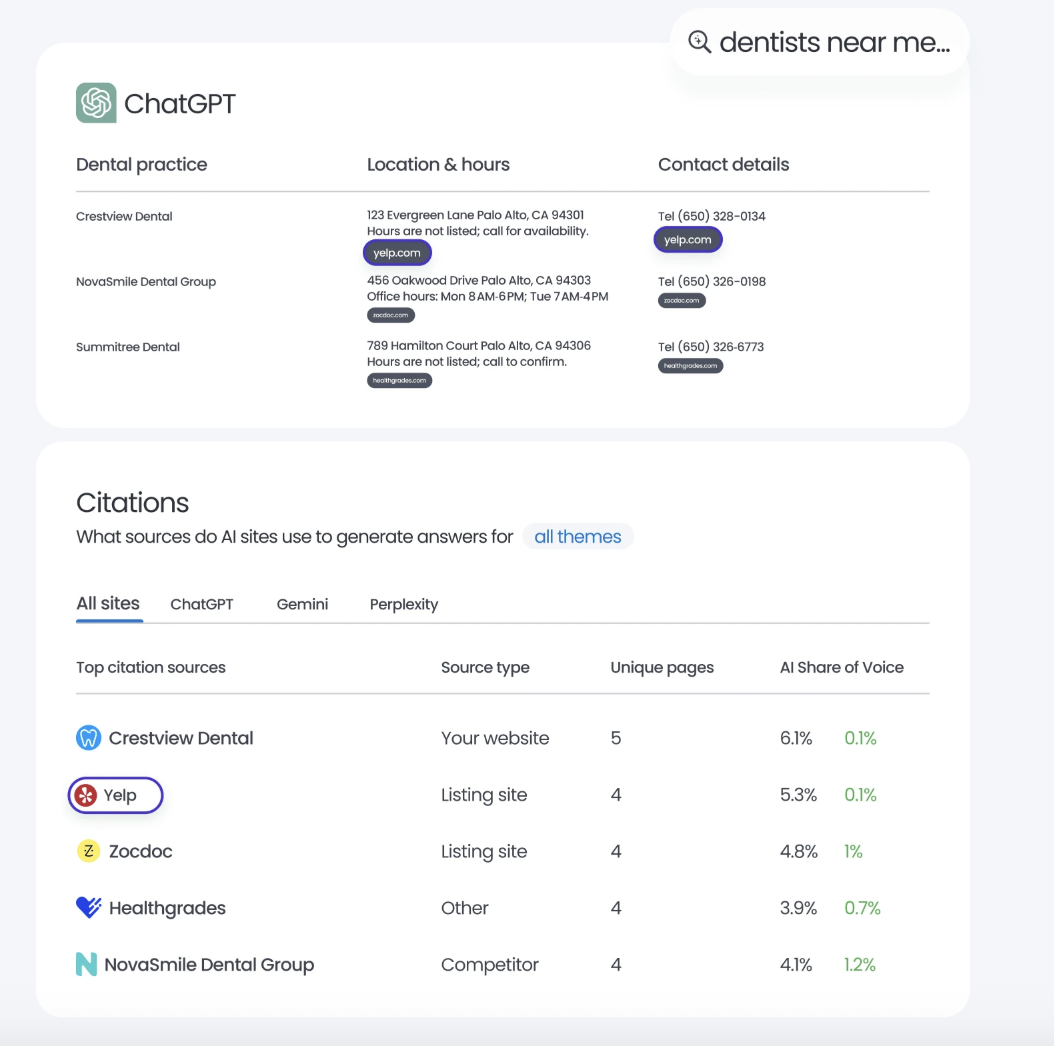Click 'Crestview Dental' in the ChatGPT answer table
This screenshot has height=1046, width=1054.
pos(124,216)
